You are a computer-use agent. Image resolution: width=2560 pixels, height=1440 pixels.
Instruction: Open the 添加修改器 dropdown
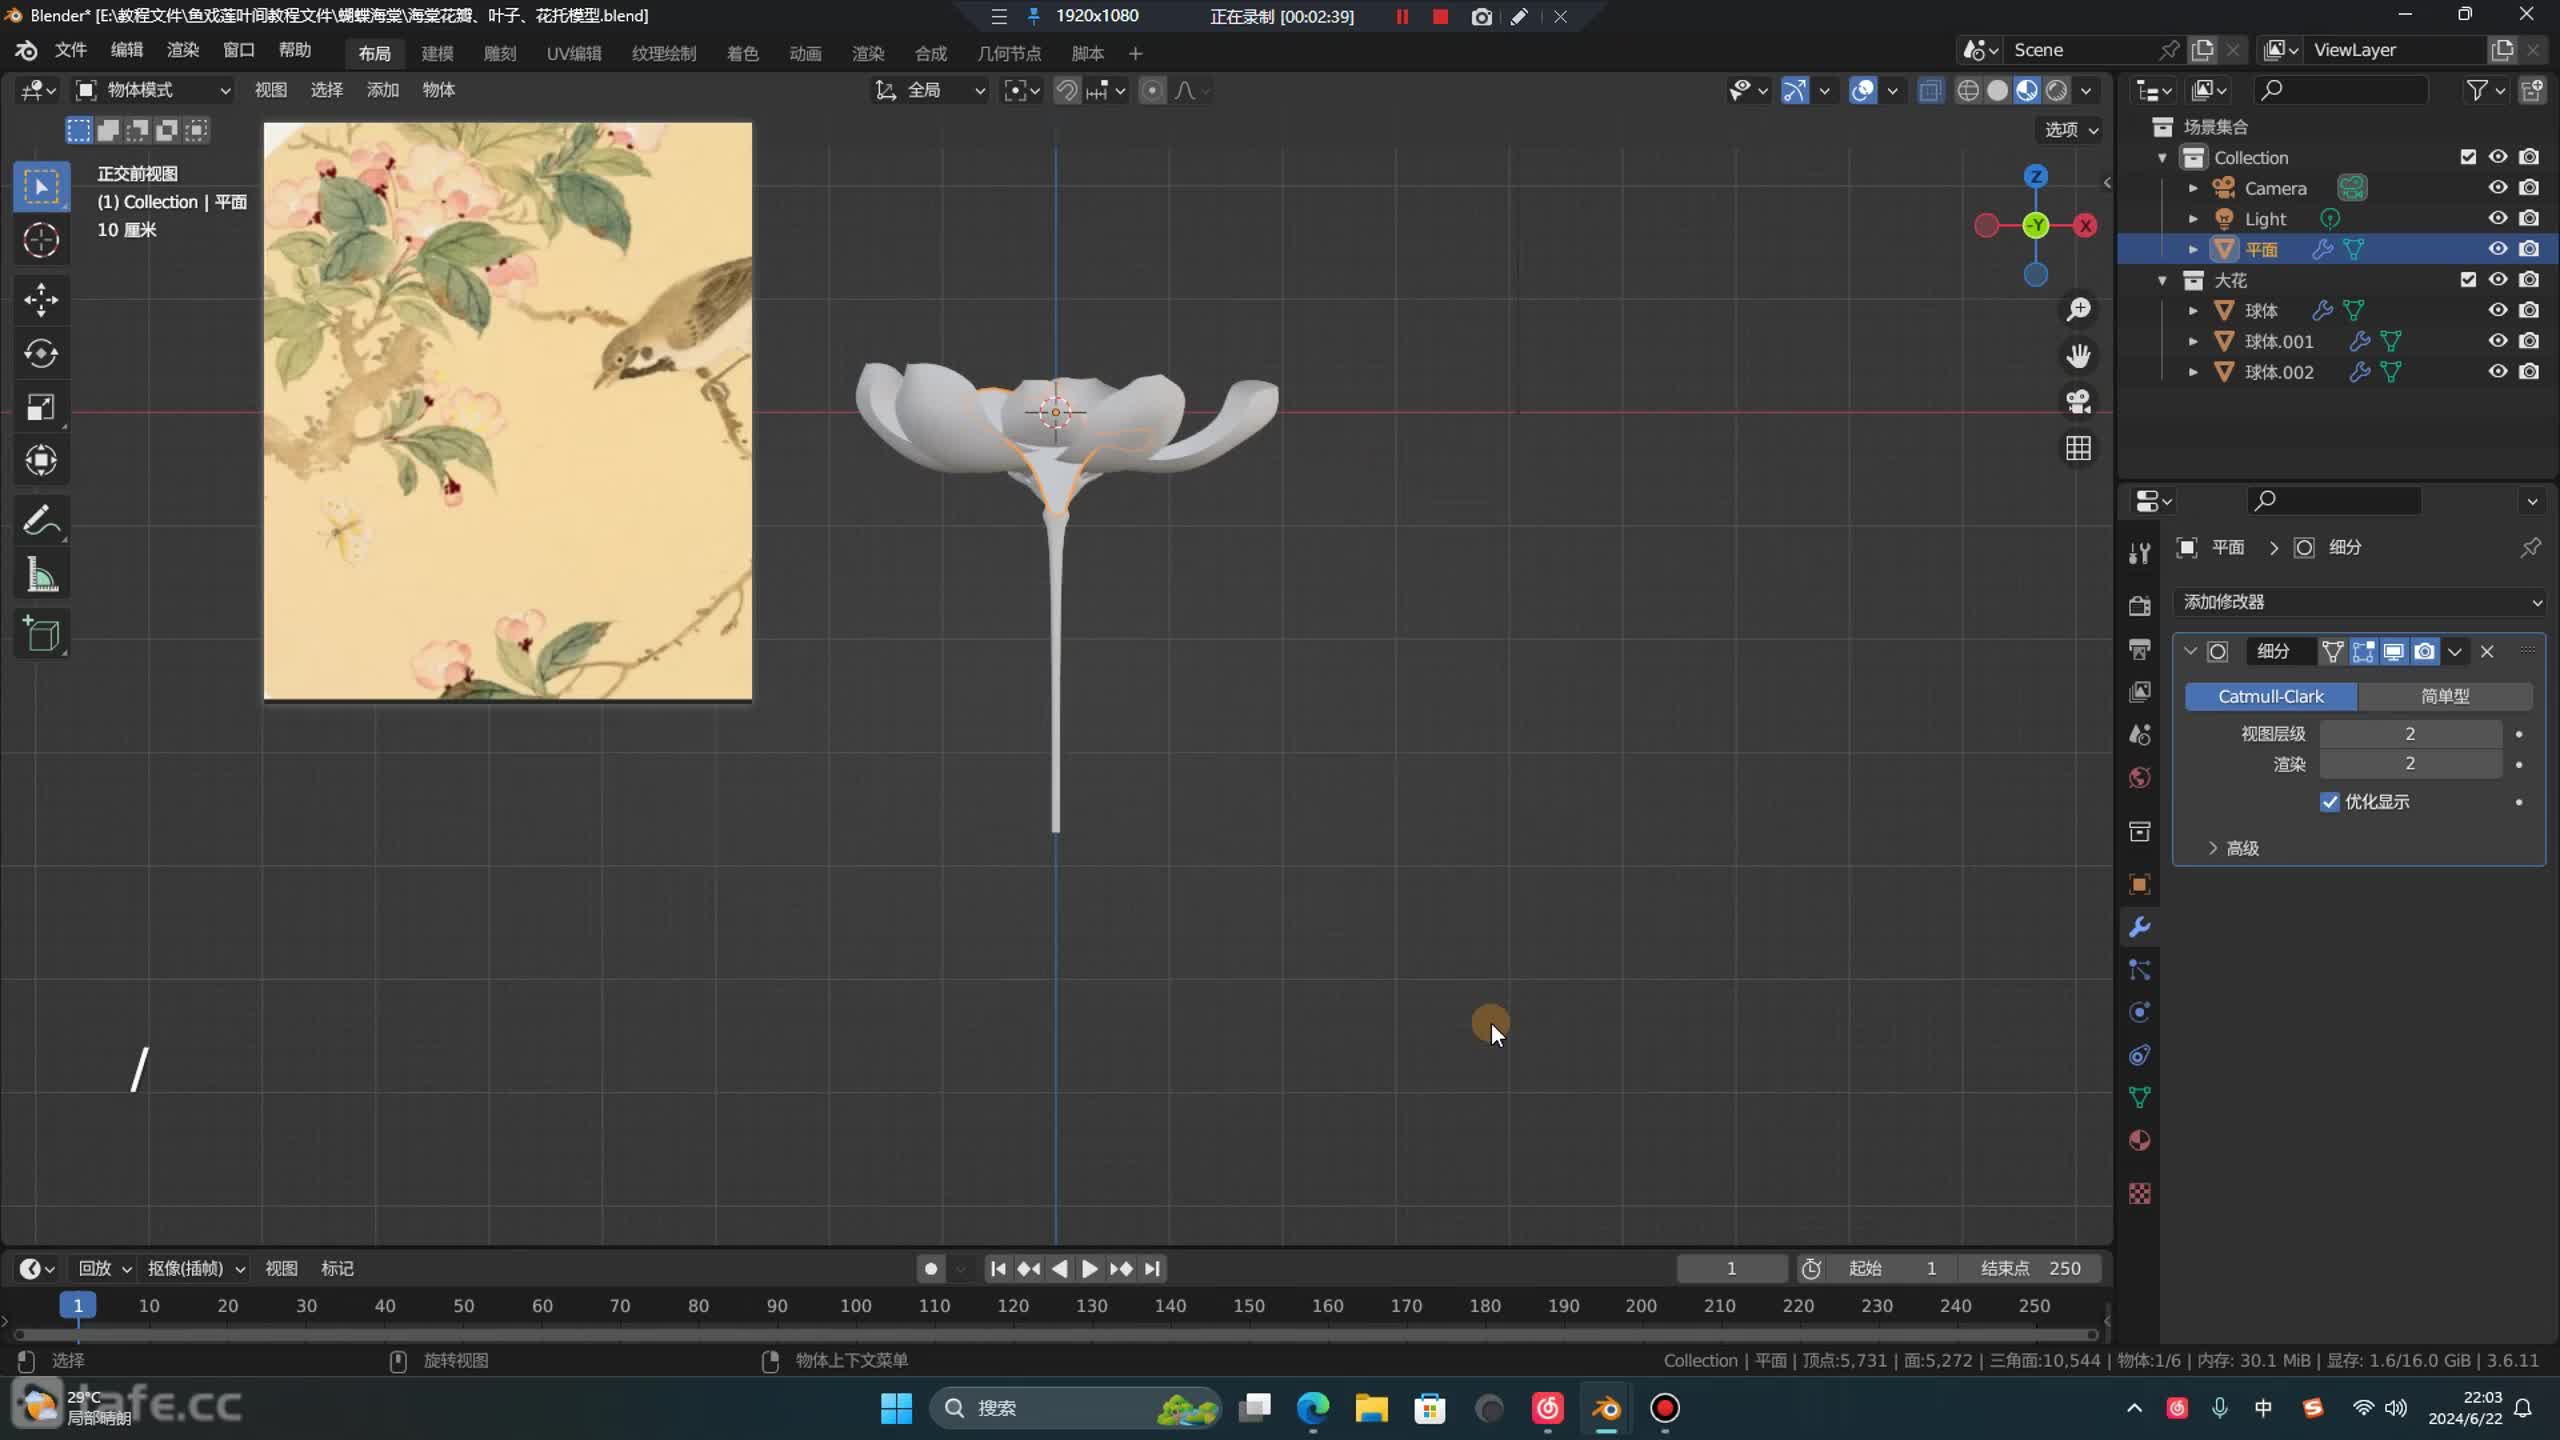[2360, 602]
